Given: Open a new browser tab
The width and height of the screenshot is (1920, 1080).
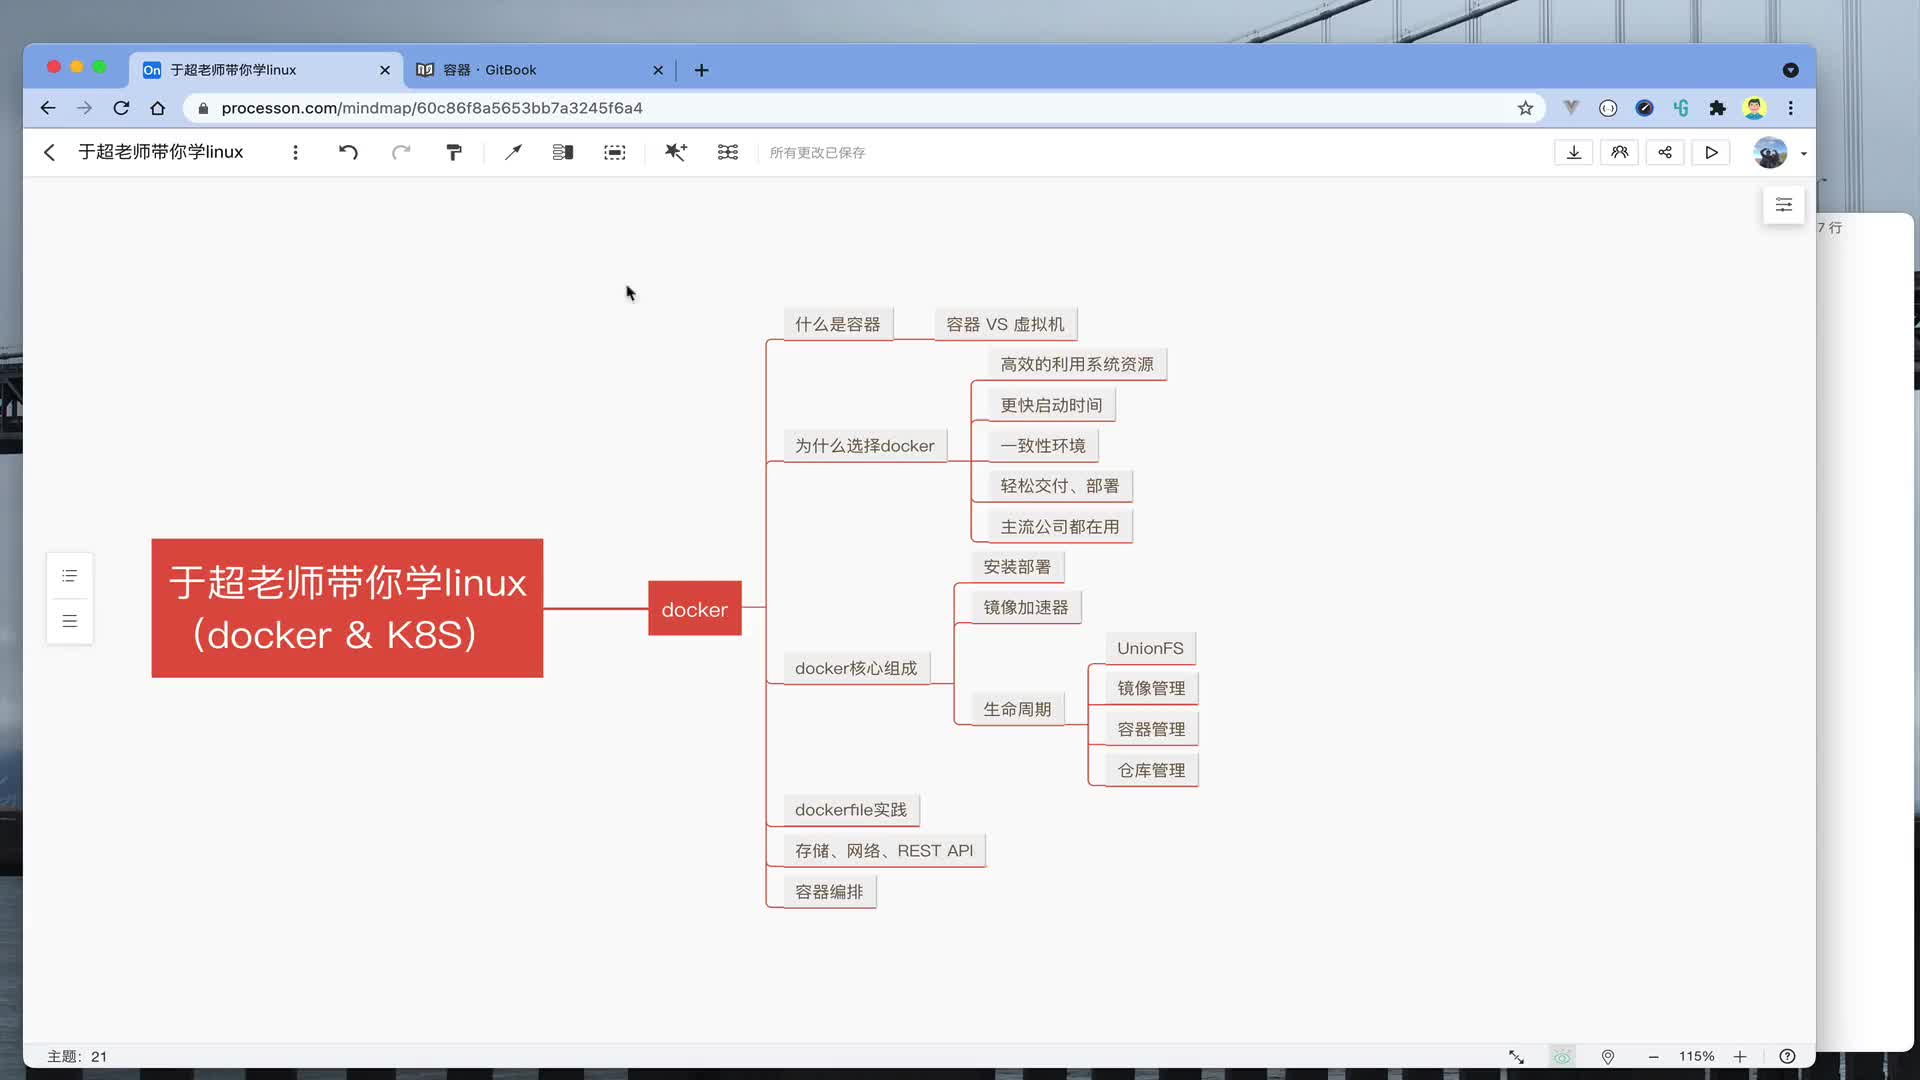Looking at the screenshot, I should (x=702, y=70).
